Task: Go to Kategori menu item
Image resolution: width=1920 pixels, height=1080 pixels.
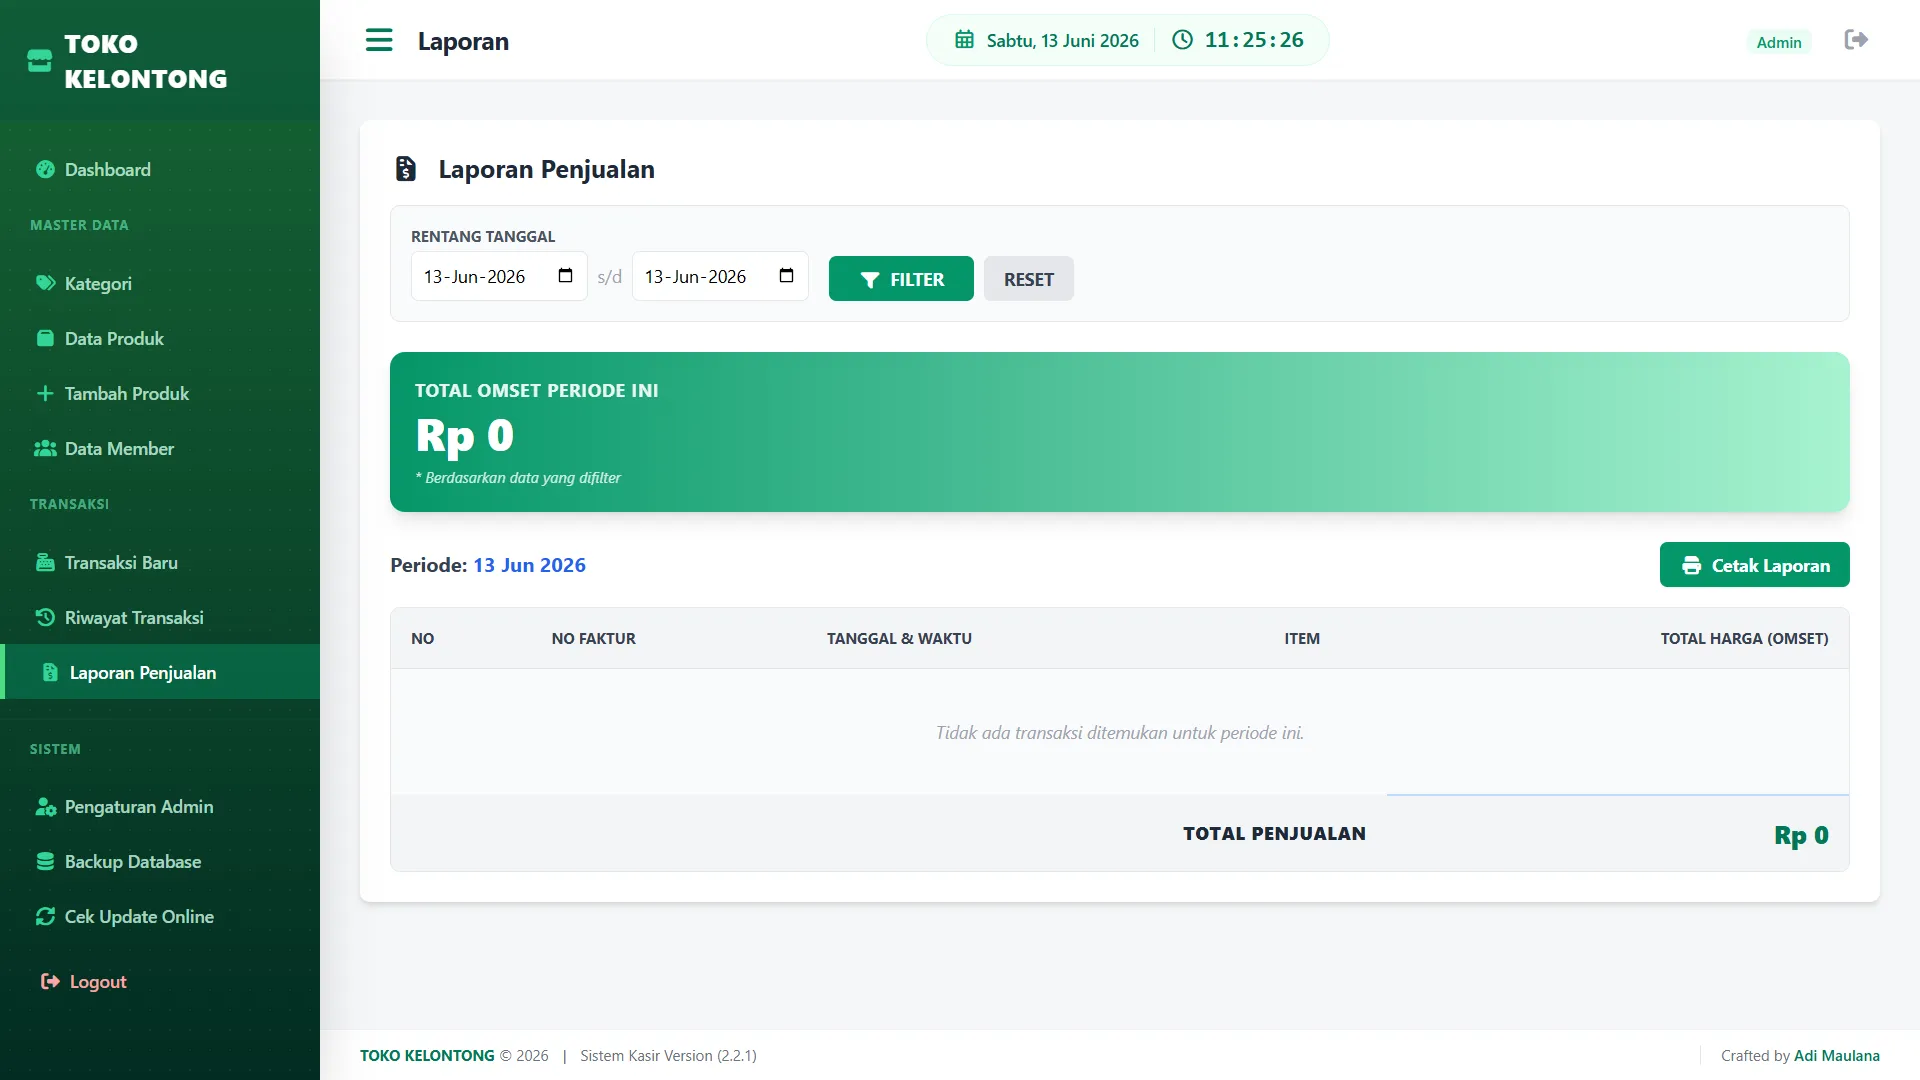Action: (x=160, y=283)
